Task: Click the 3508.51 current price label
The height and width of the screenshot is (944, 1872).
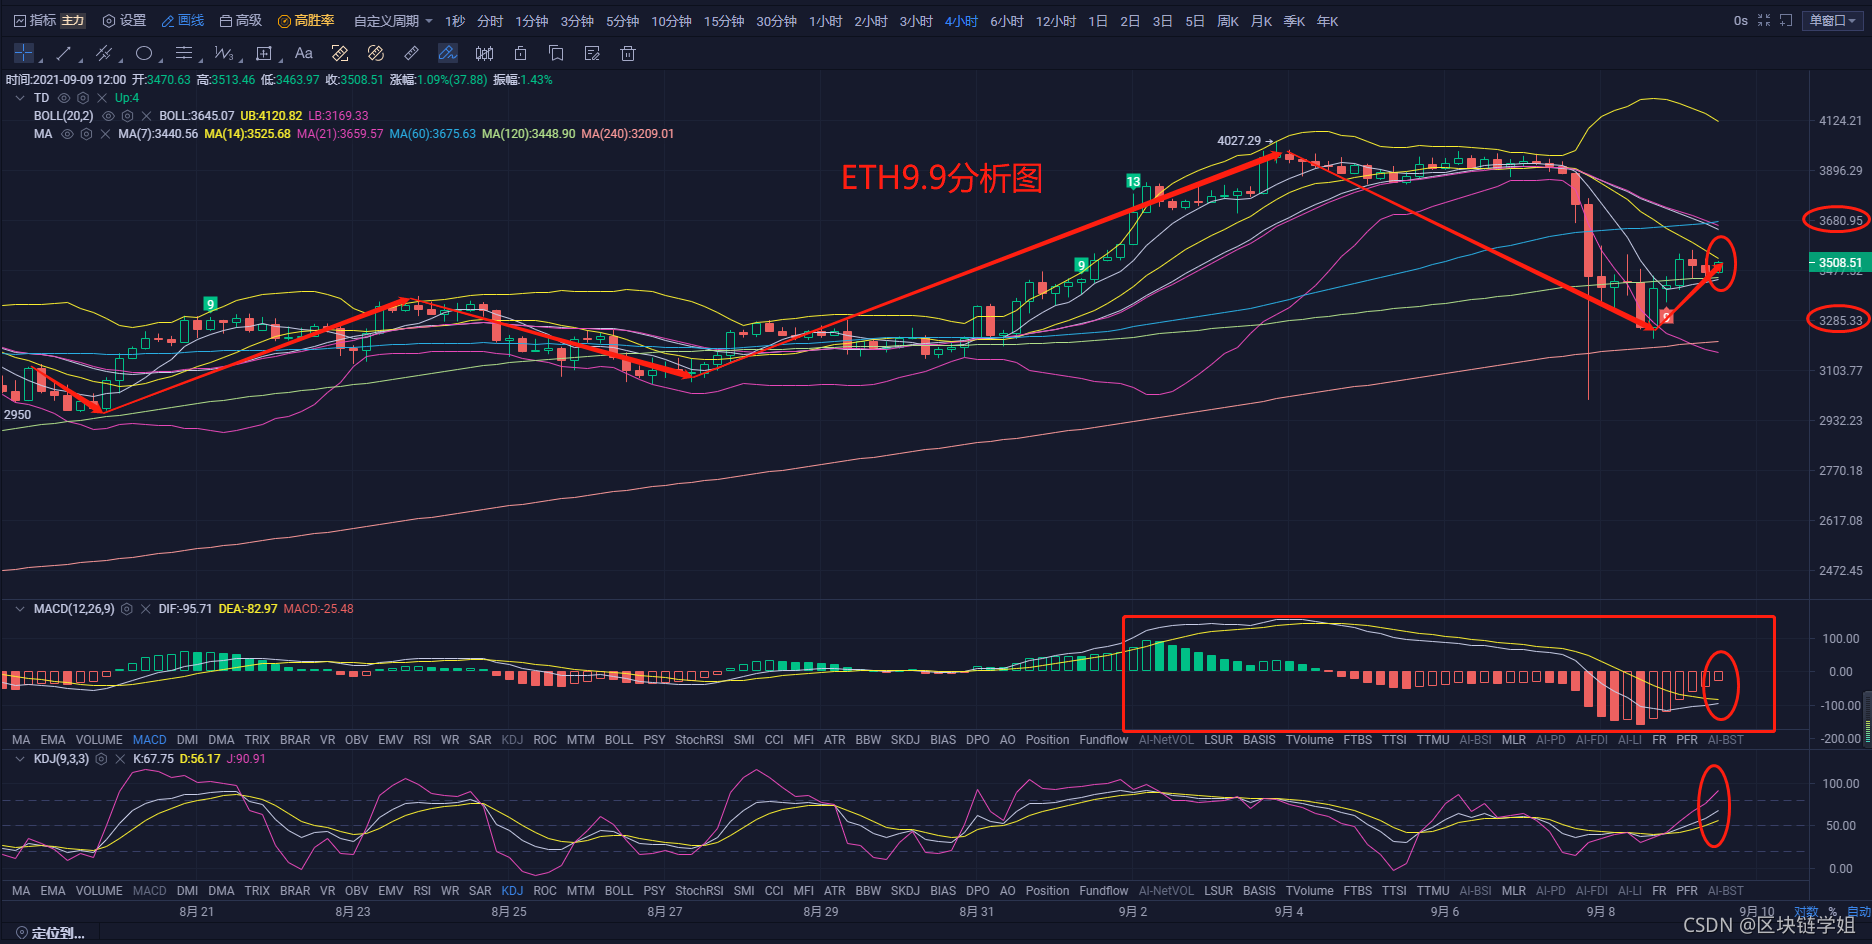Action: click(1838, 263)
